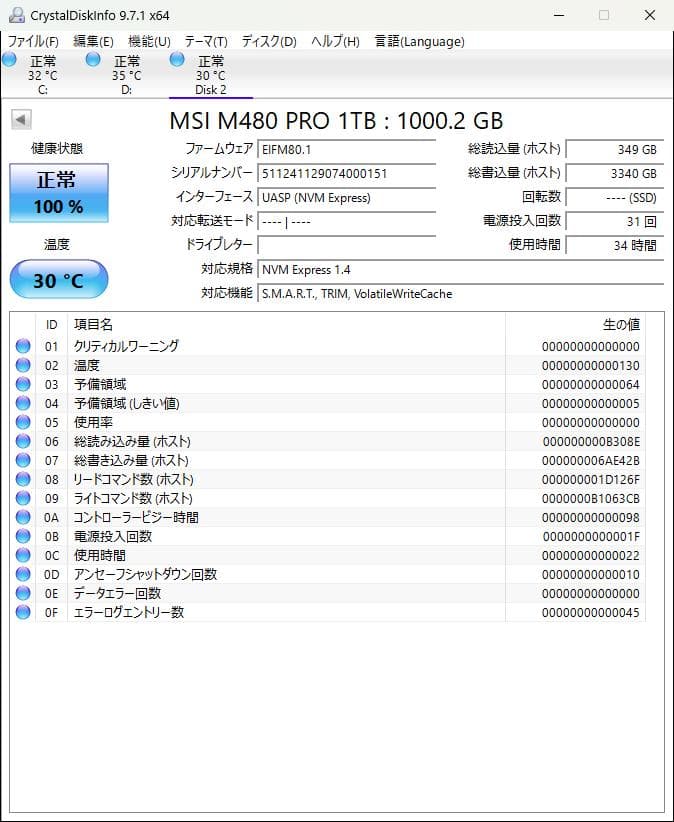
Task: Click status orb for ID 0D アンセーフシャットダウン回数
Action: point(23,574)
